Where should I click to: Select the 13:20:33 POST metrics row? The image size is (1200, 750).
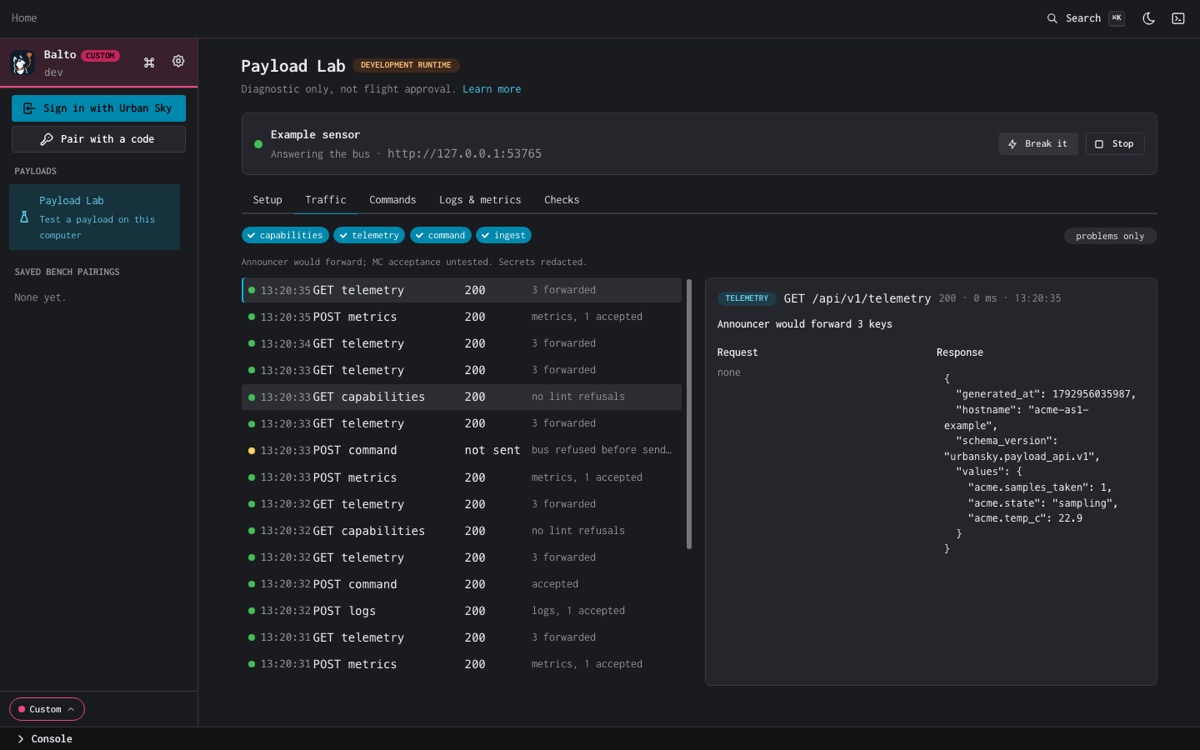462,478
